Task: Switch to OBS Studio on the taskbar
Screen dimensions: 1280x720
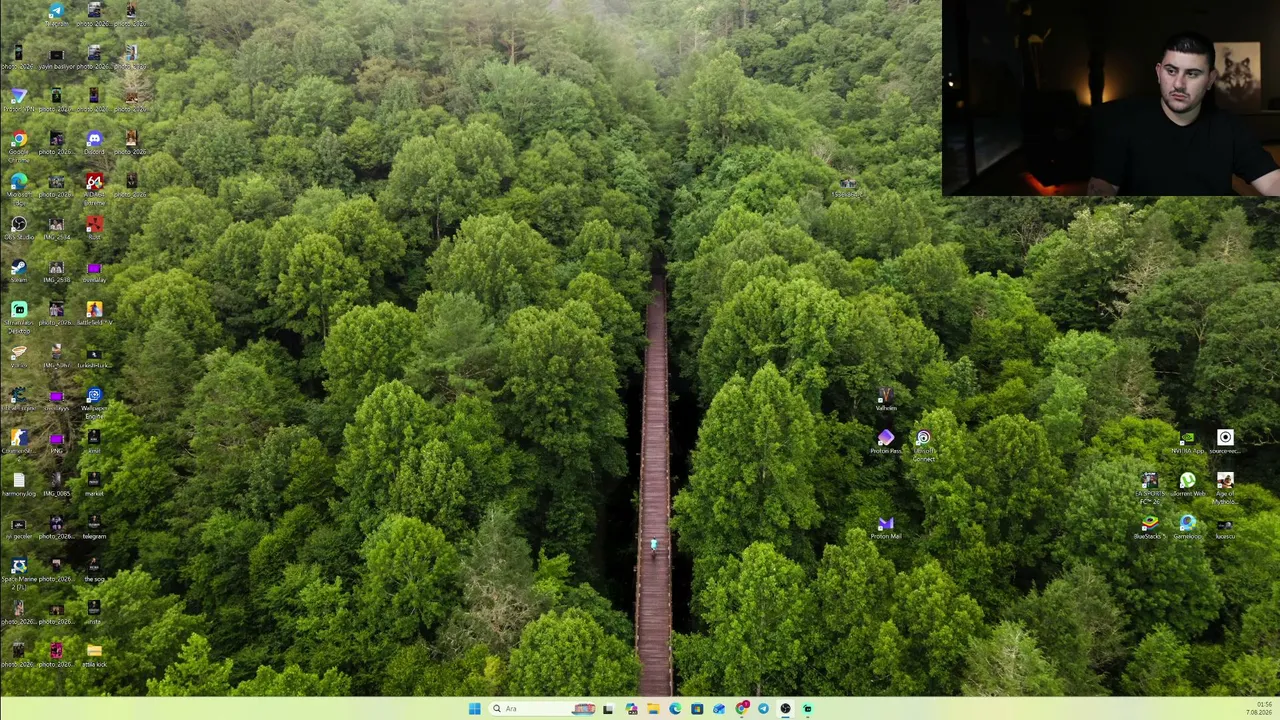Action: click(x=785, y=709)
